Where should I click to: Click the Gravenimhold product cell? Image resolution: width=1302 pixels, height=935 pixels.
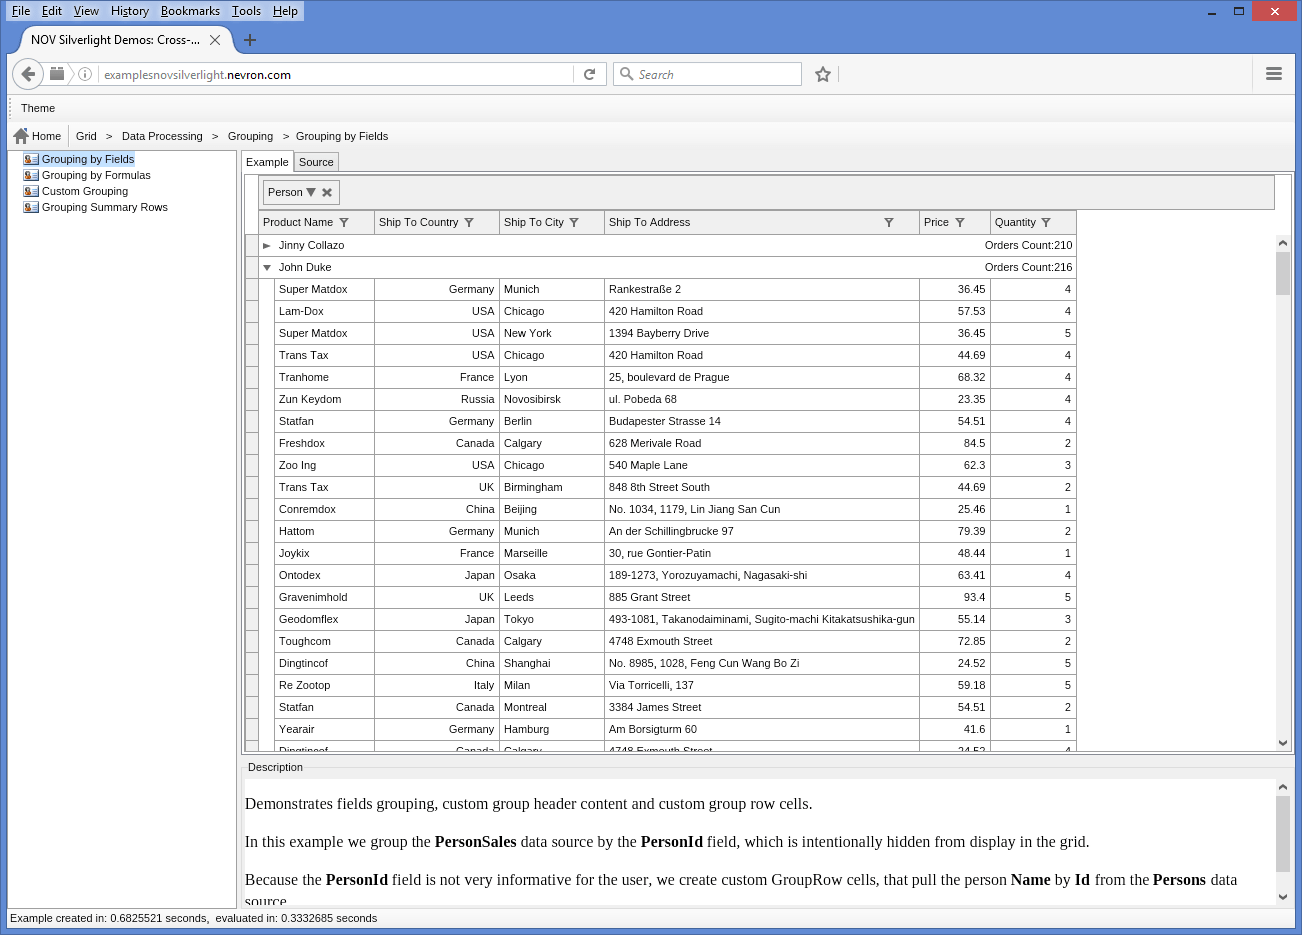pos(324,597)
